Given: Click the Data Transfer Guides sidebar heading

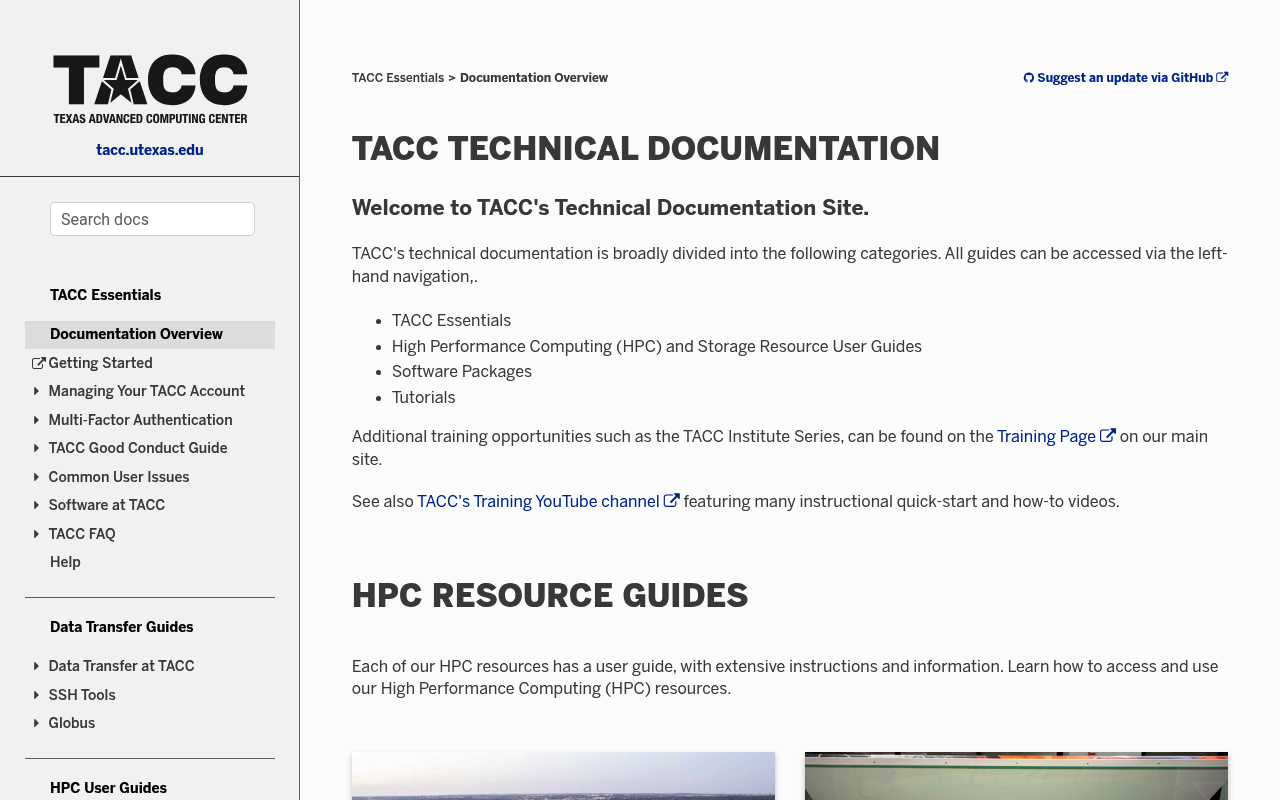Looking at the screenshot, I should [x=122, y=627].
